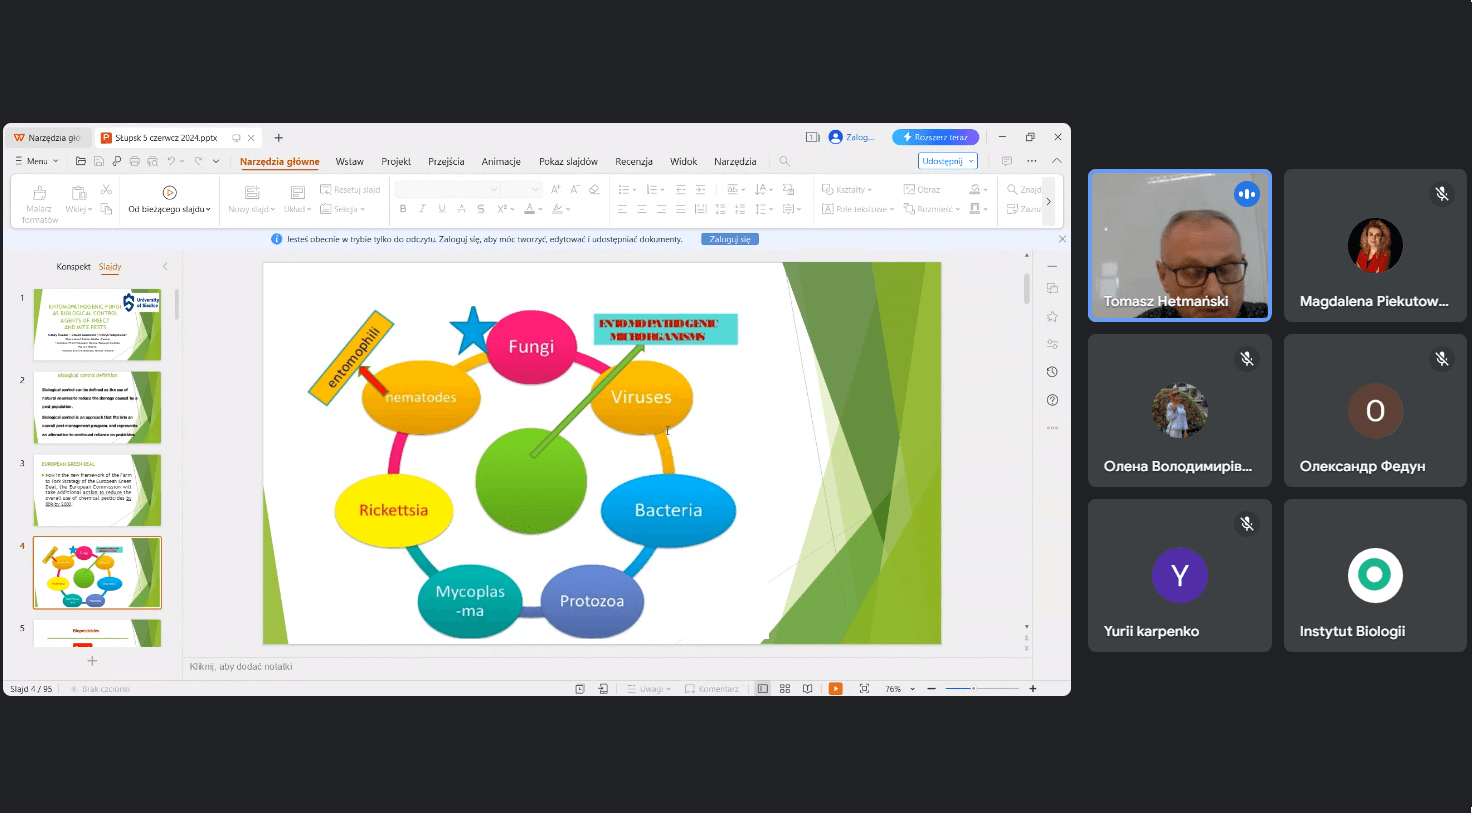
Task: Switch to reading view book icon
Action: 807,689
